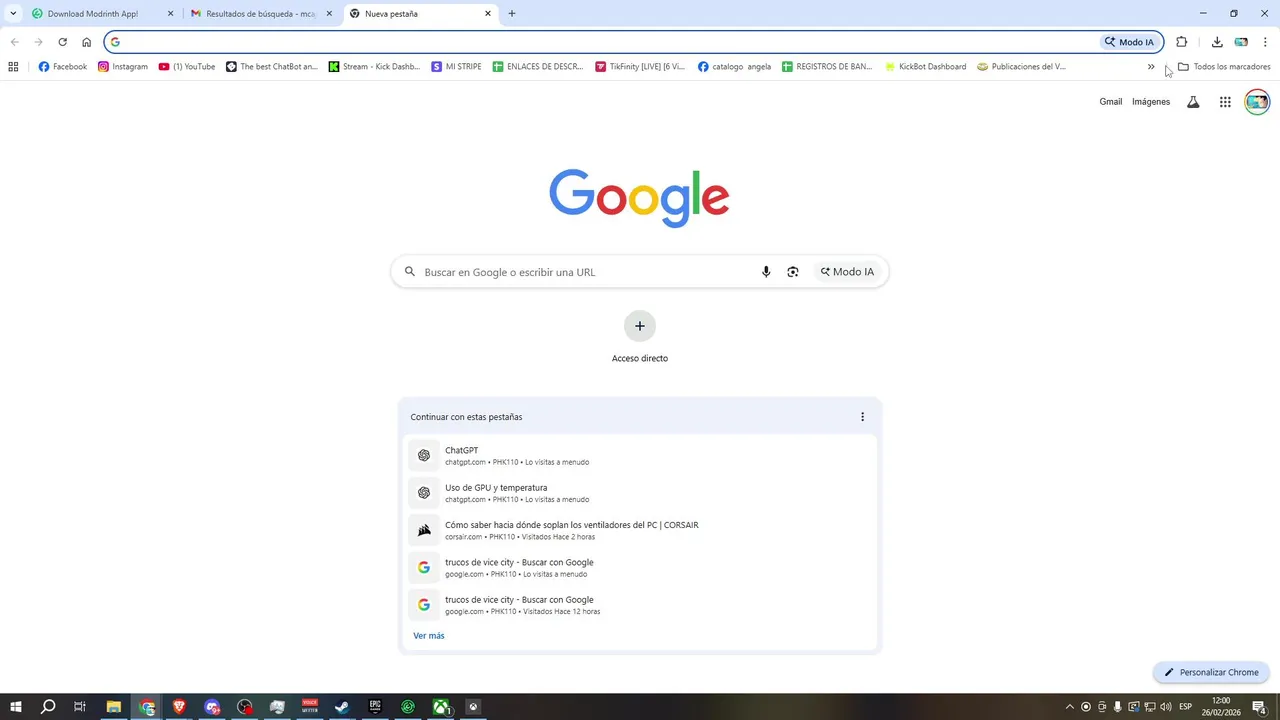
Task: Open the Windows Start menu
Action: point(16,707)
